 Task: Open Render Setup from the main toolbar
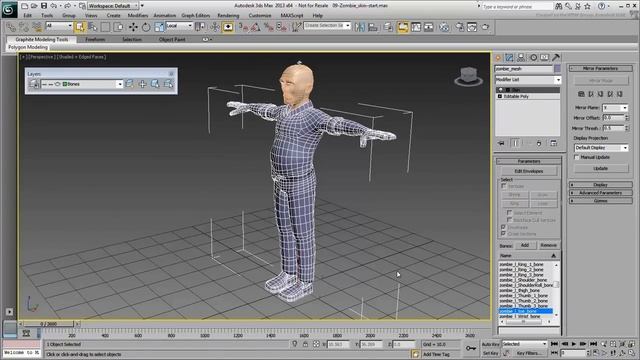(460, 27)
